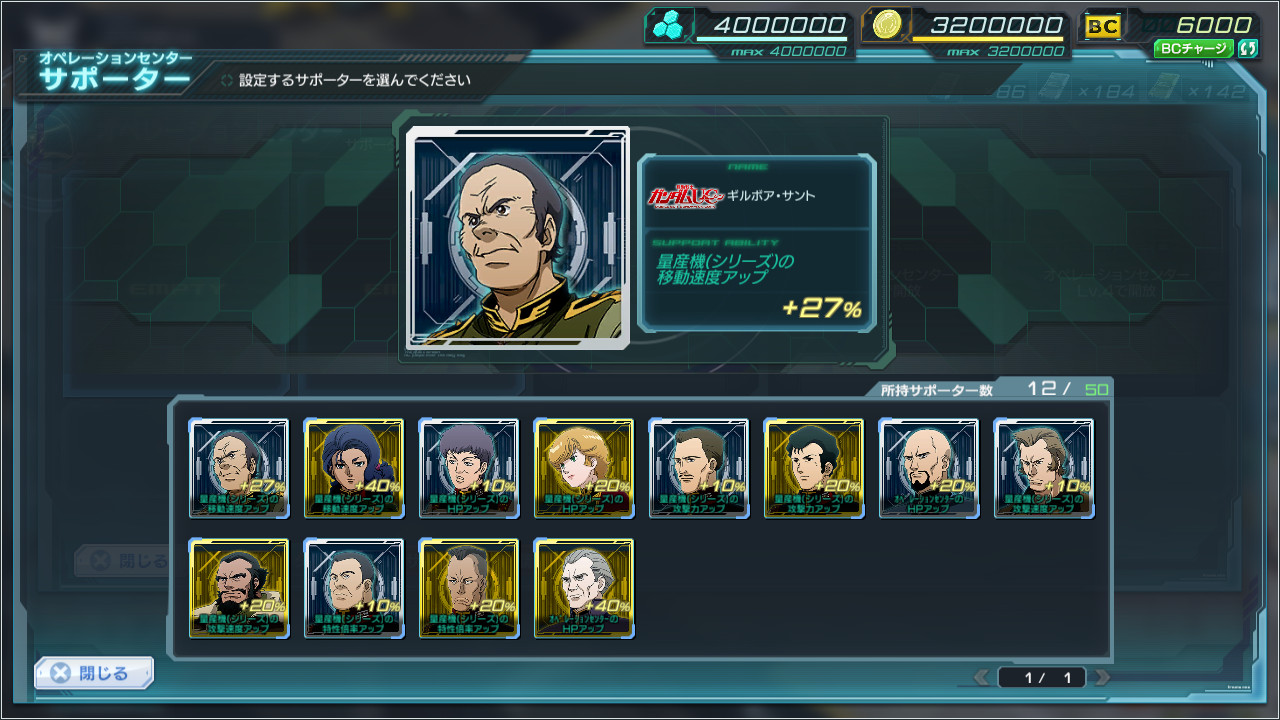Choose the blonde woman supporter +20%

pyautogui.click(x=584, y=468)
